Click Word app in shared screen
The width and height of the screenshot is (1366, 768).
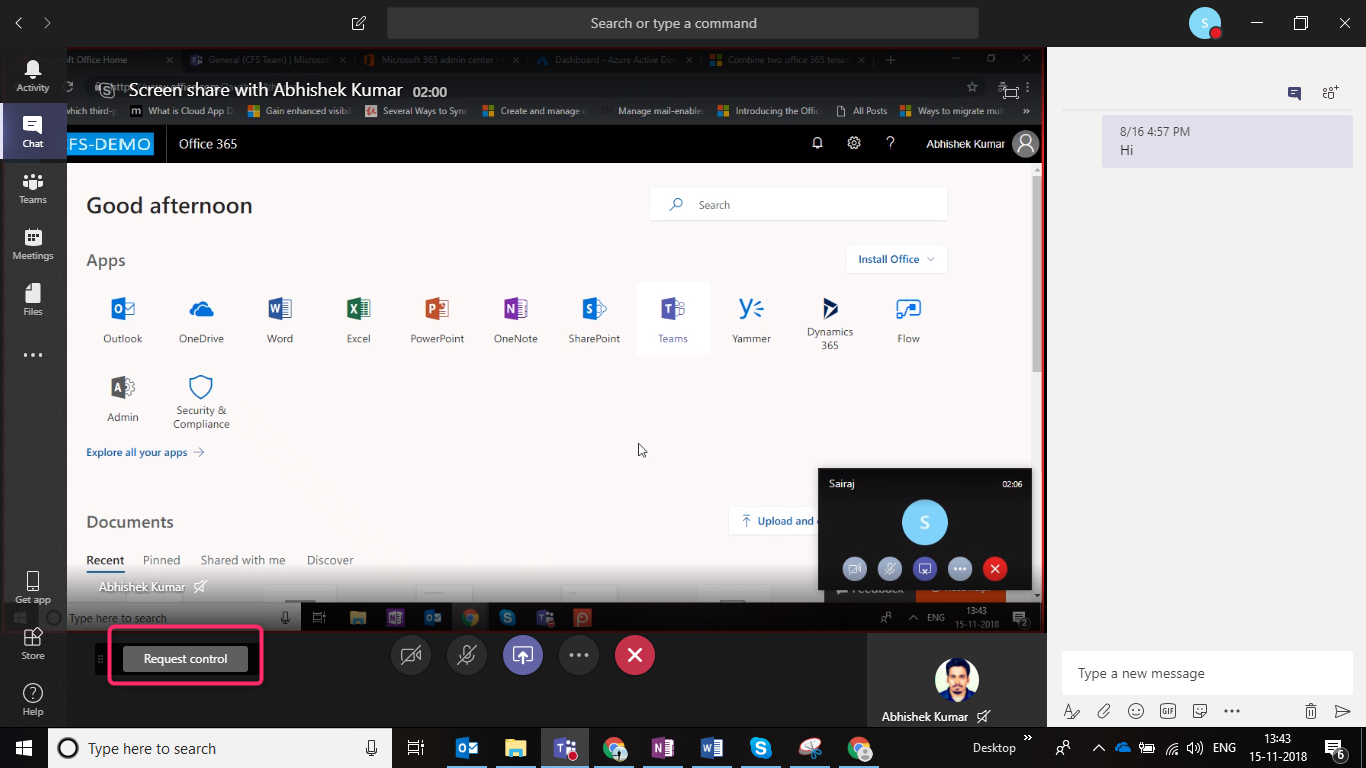click(x=280, y=320)
